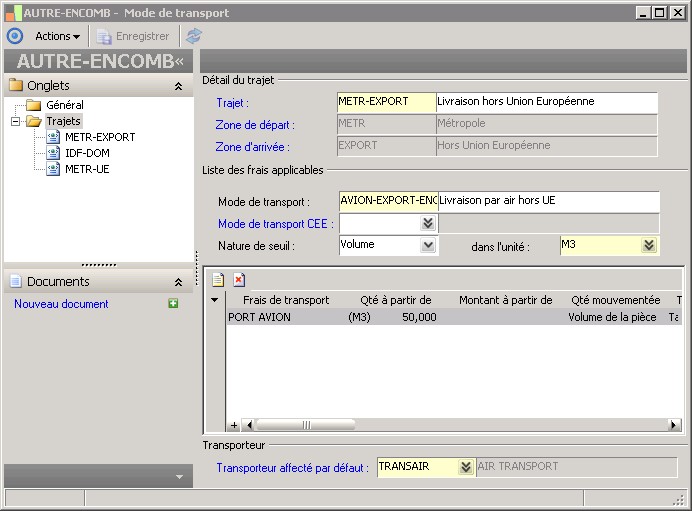Click the Qté mouvementée column header
Viewport: 692px width, 511px height.
click(x=616, y=301)
